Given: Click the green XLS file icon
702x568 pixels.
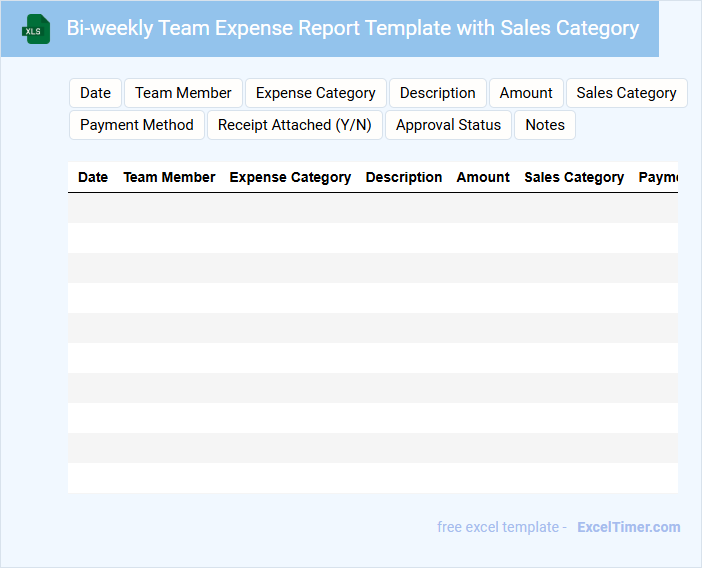Looking at the screenshot, I should pos(36,30).
